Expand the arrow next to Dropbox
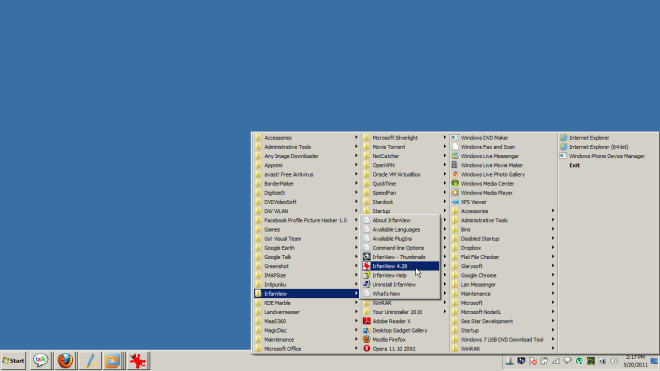The height and width of the screenshot is (371, 660). (x=553, y=248)
